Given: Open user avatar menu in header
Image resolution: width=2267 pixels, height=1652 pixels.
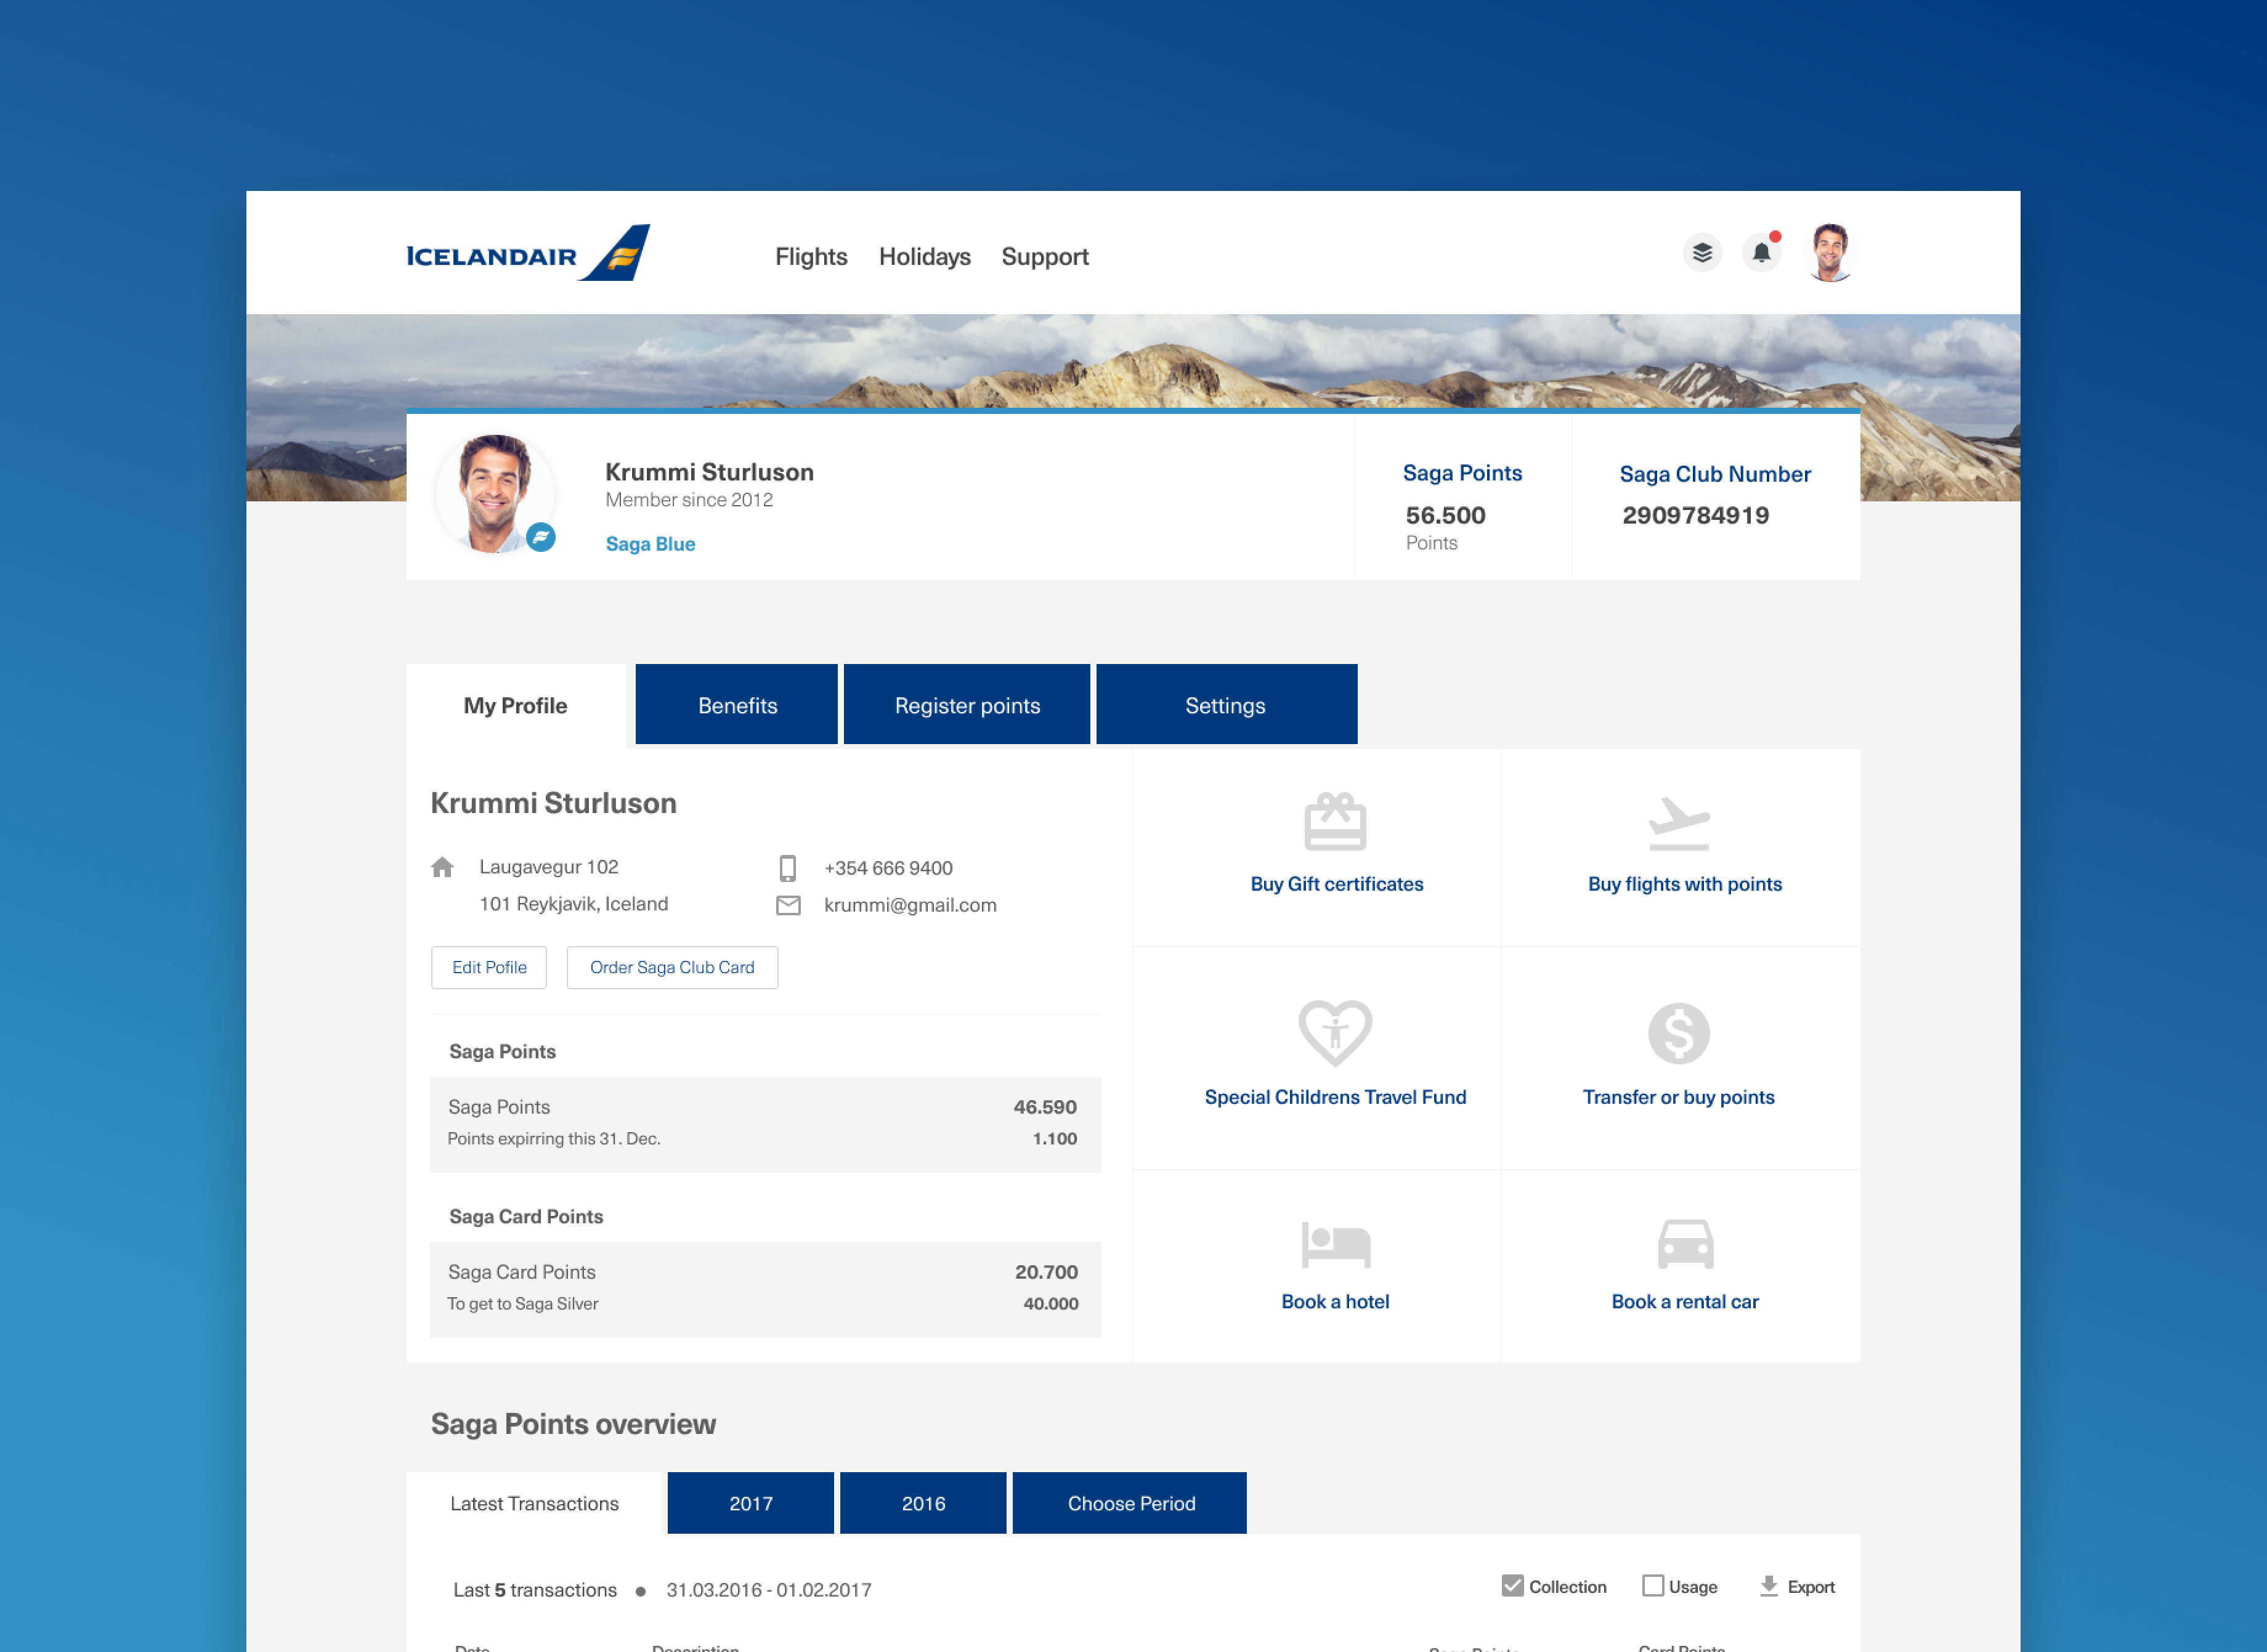Looking at the screenshot, I should tap(1831, 253).
